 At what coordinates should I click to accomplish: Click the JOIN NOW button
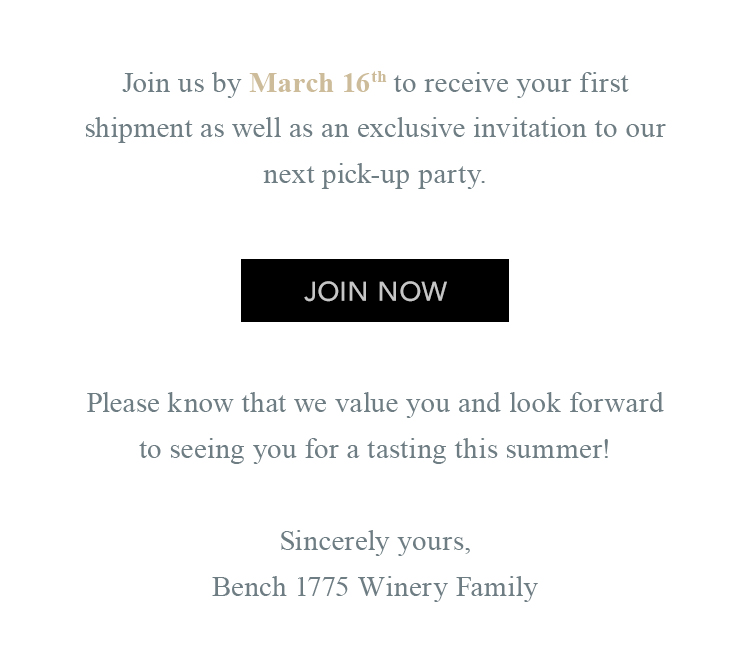tap(375, 290)
